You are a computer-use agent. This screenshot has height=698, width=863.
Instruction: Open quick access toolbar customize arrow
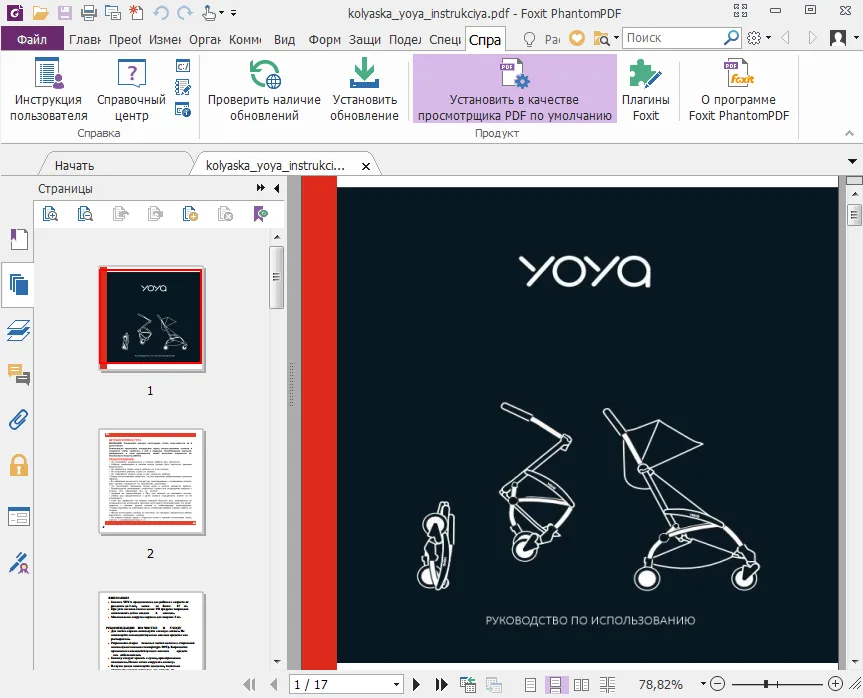233,13
